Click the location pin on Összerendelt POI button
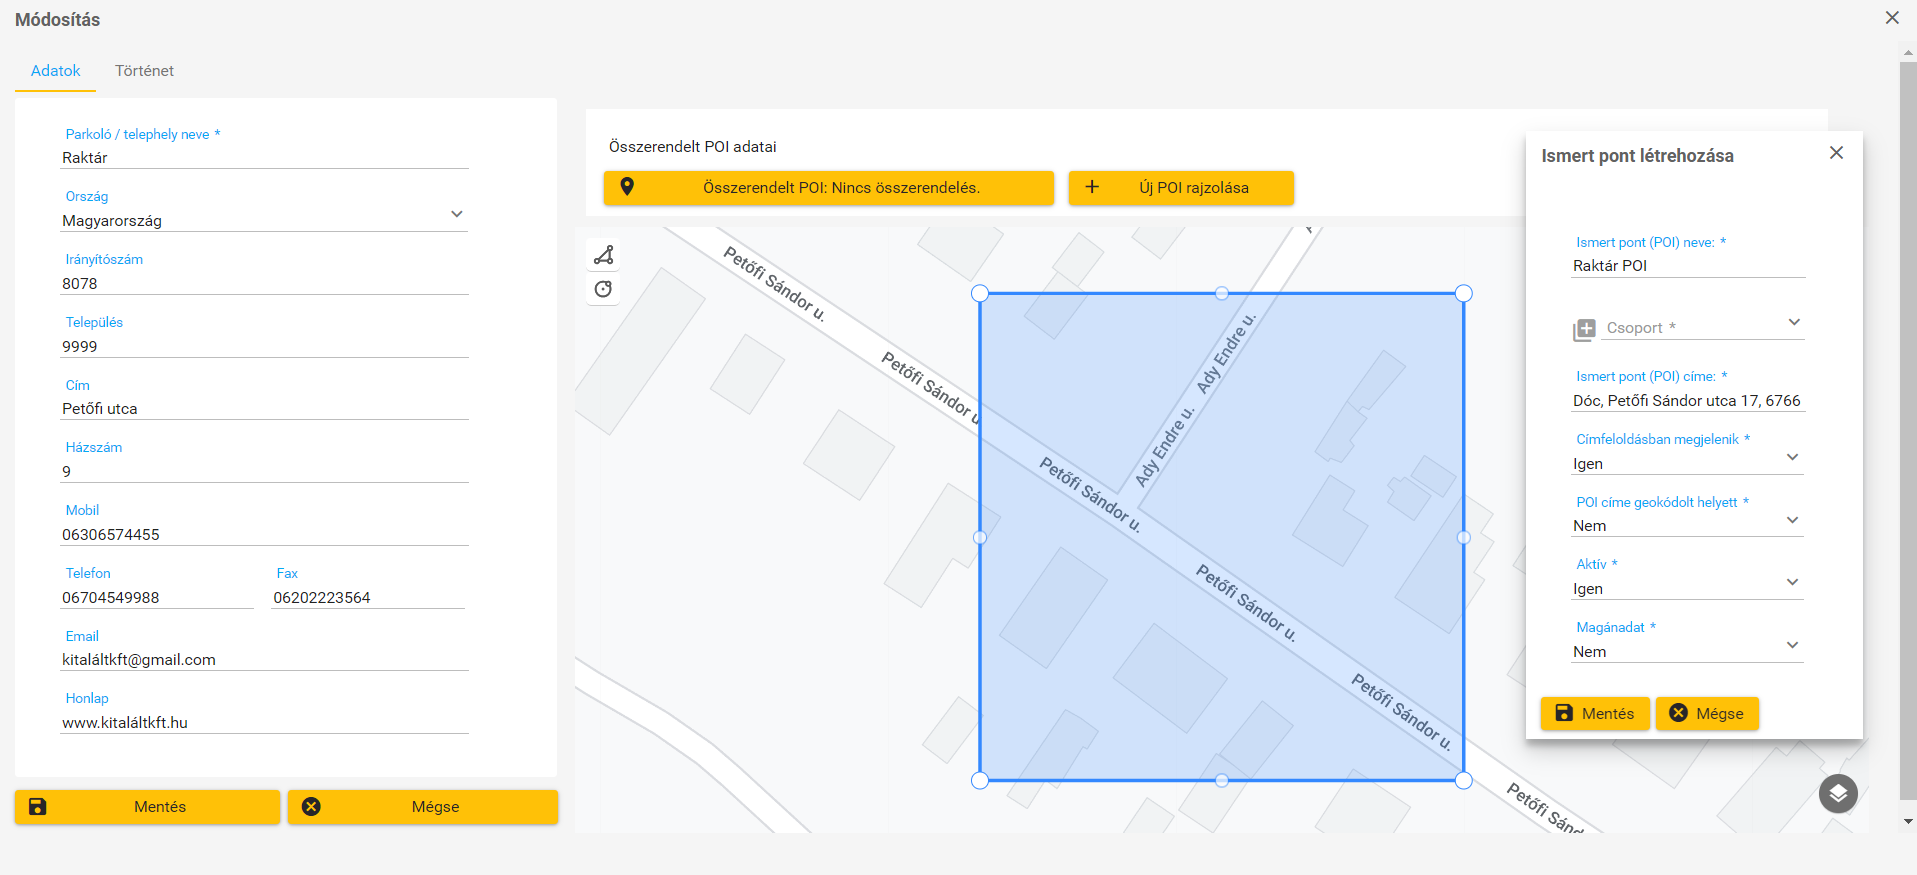 (627, 187)
